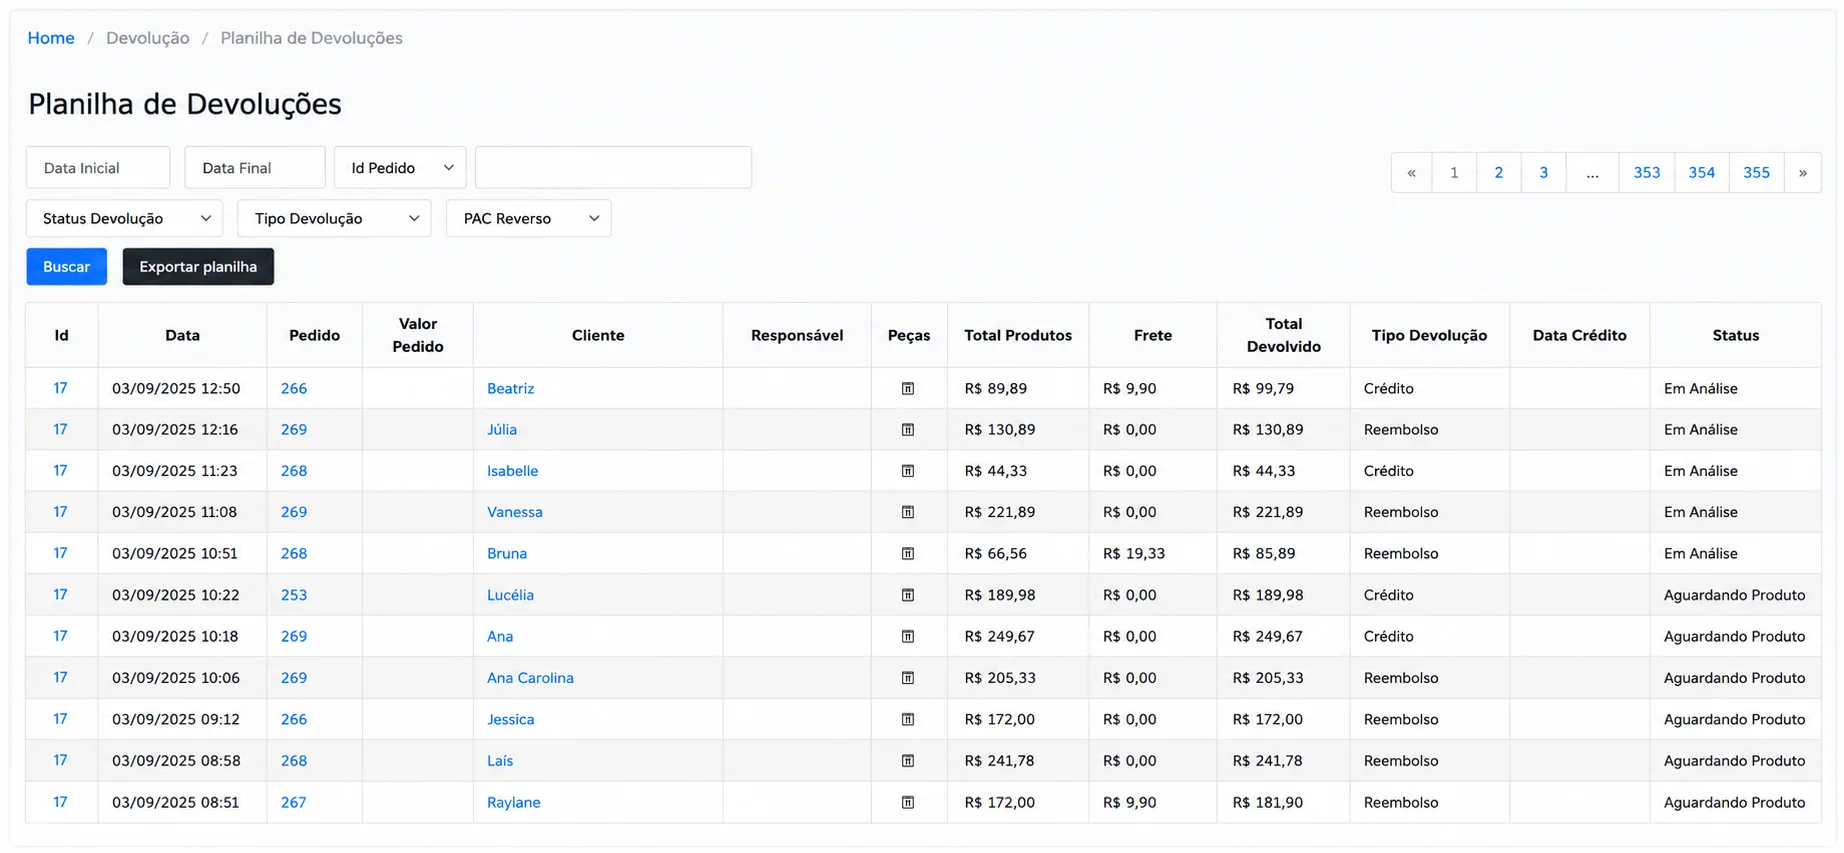Open Id 17 link in Beatriz's row
1844x853 pixels.
[x=61, y=388]
